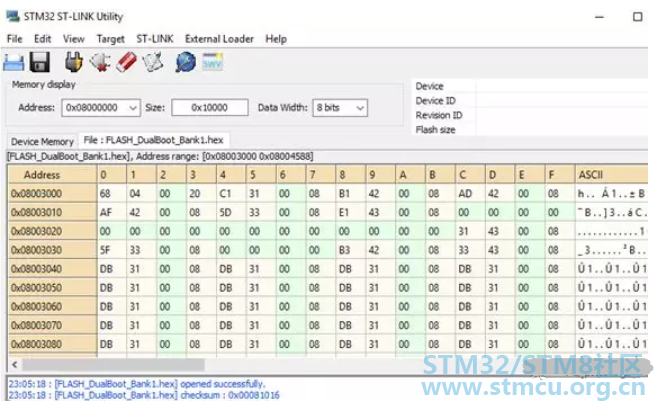Click column header 8
The height and width of the screenshot is (410, 654).
[x=350, y=175]
